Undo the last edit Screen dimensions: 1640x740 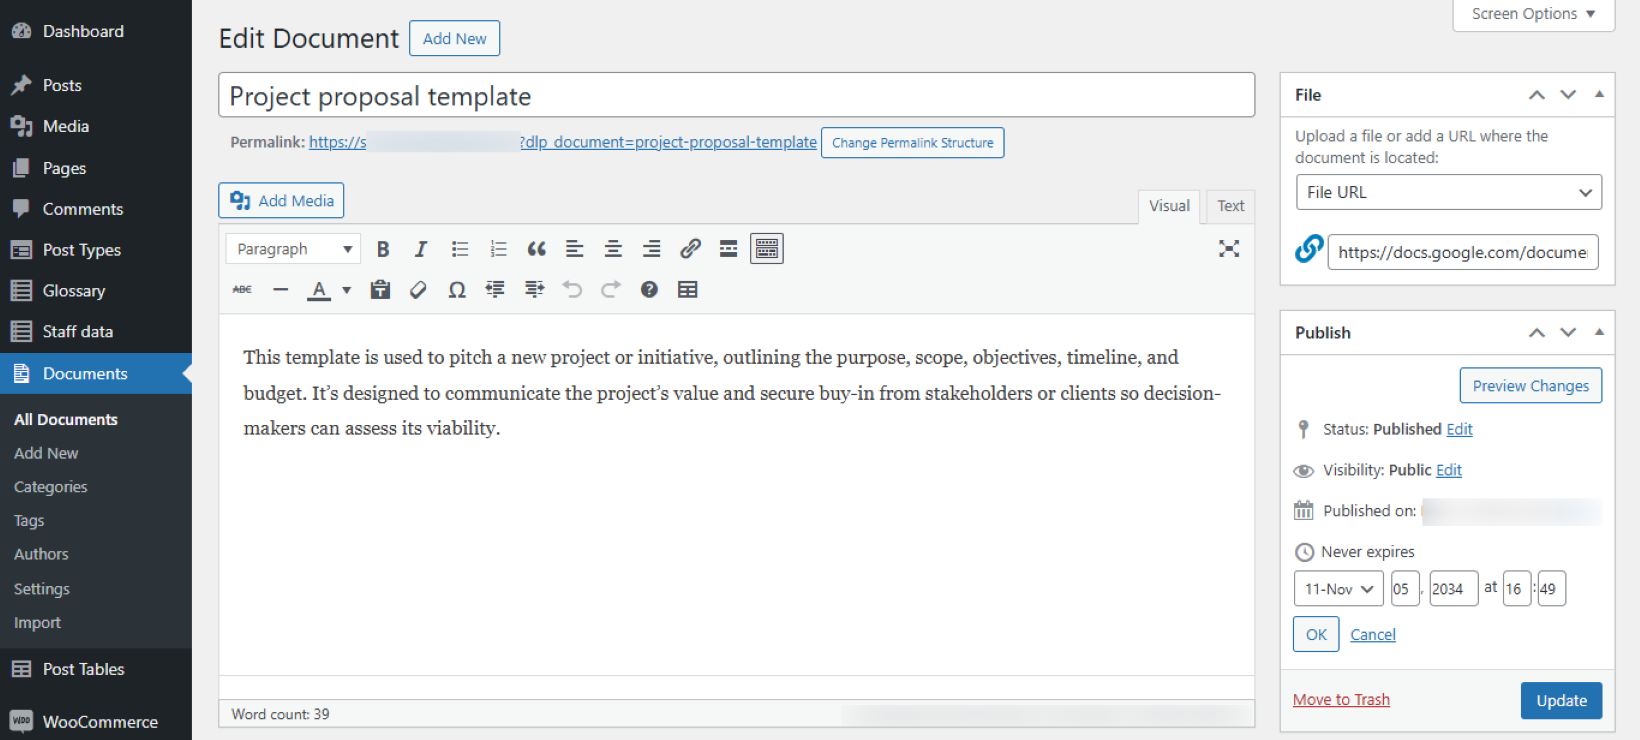point(572,290)
